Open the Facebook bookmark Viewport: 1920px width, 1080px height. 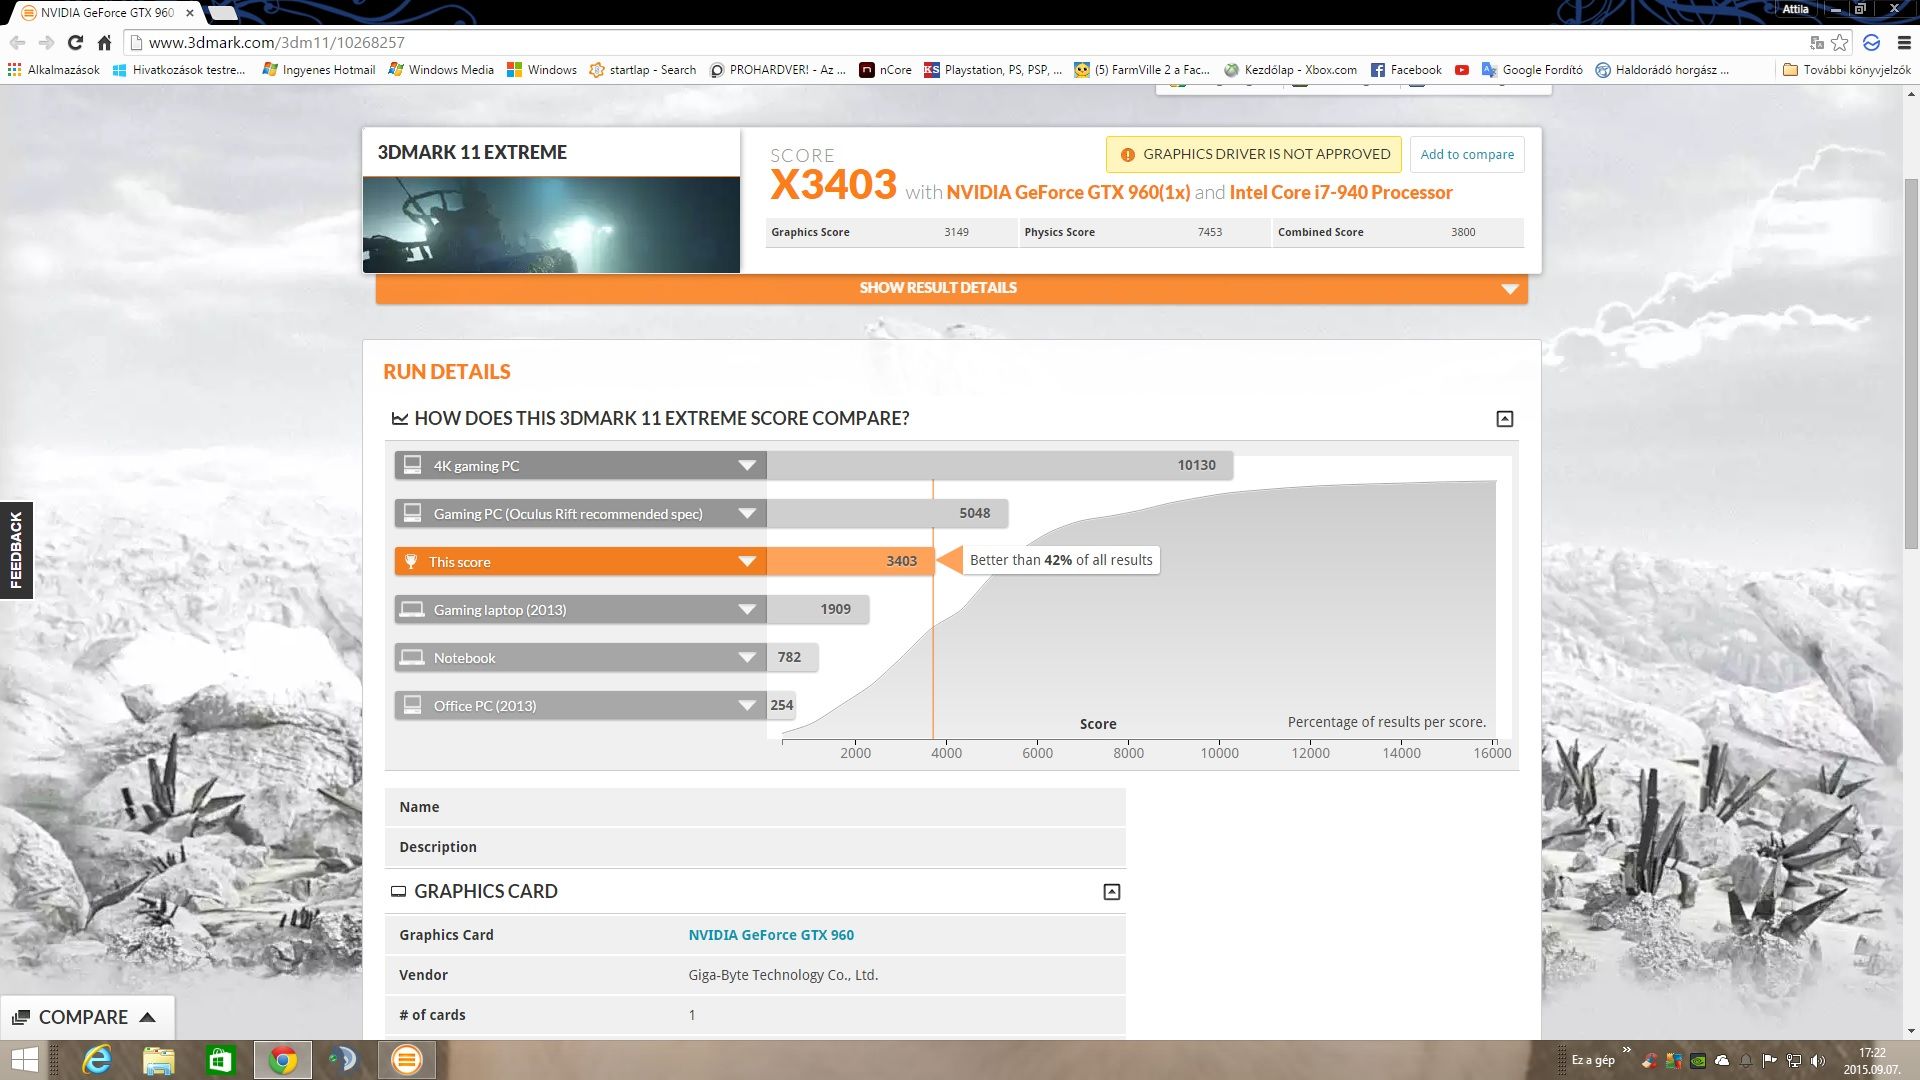(x=1406, y=70)
